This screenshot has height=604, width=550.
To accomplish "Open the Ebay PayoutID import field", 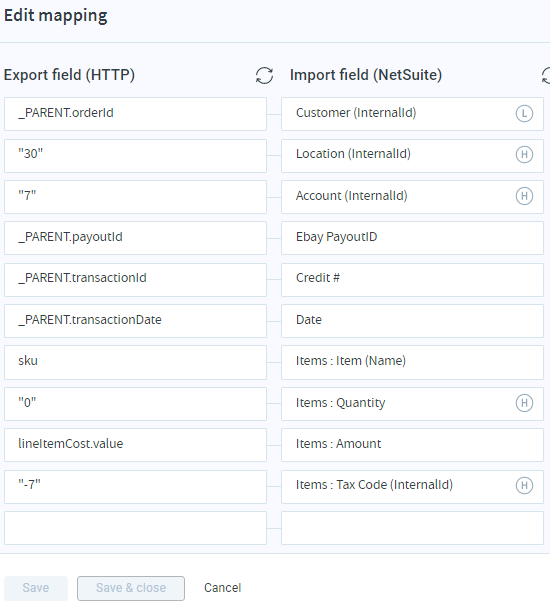I will point(412,238).
